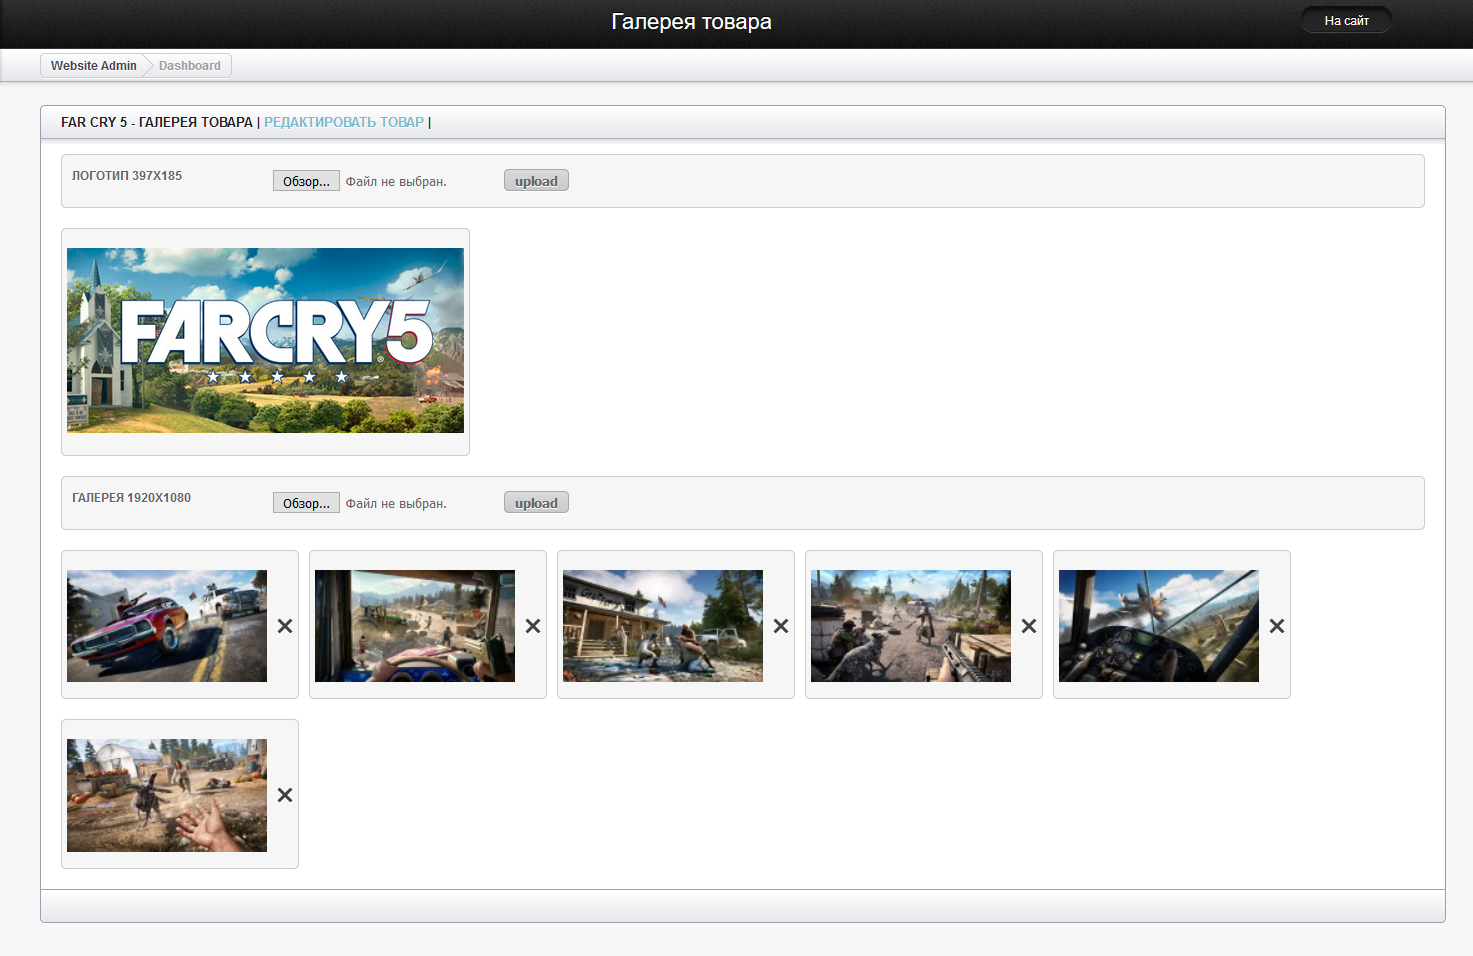
Task: View the airplane cockpit thumbnail
Action: coord(1159,626)
